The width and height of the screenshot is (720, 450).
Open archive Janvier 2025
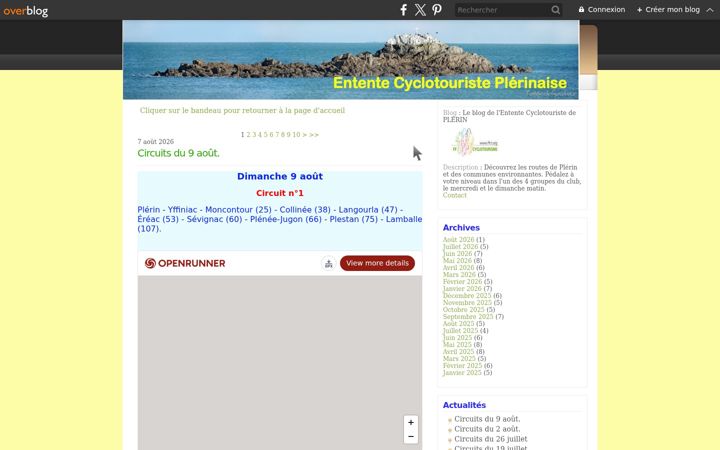[x=462, y=373]
